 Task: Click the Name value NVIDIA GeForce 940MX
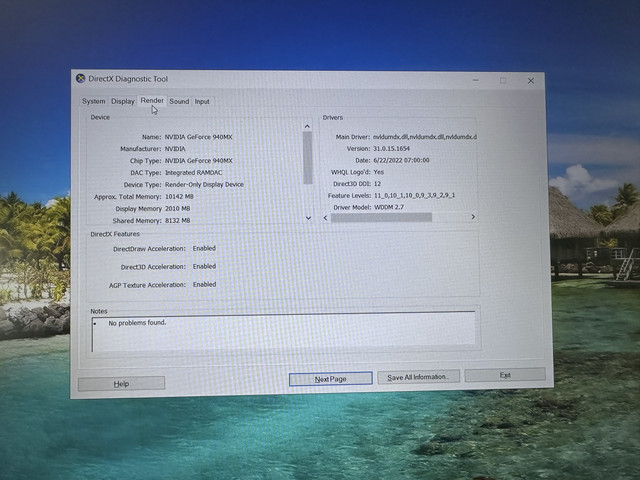(198, 137)
